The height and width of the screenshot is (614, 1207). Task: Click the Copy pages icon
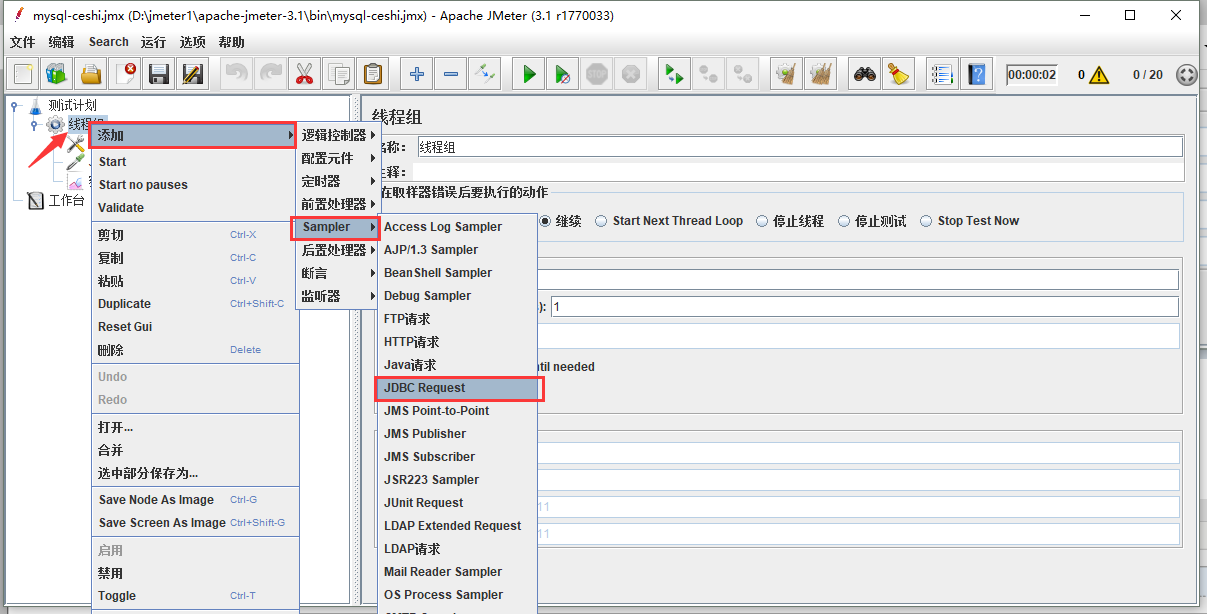point(339,74)
